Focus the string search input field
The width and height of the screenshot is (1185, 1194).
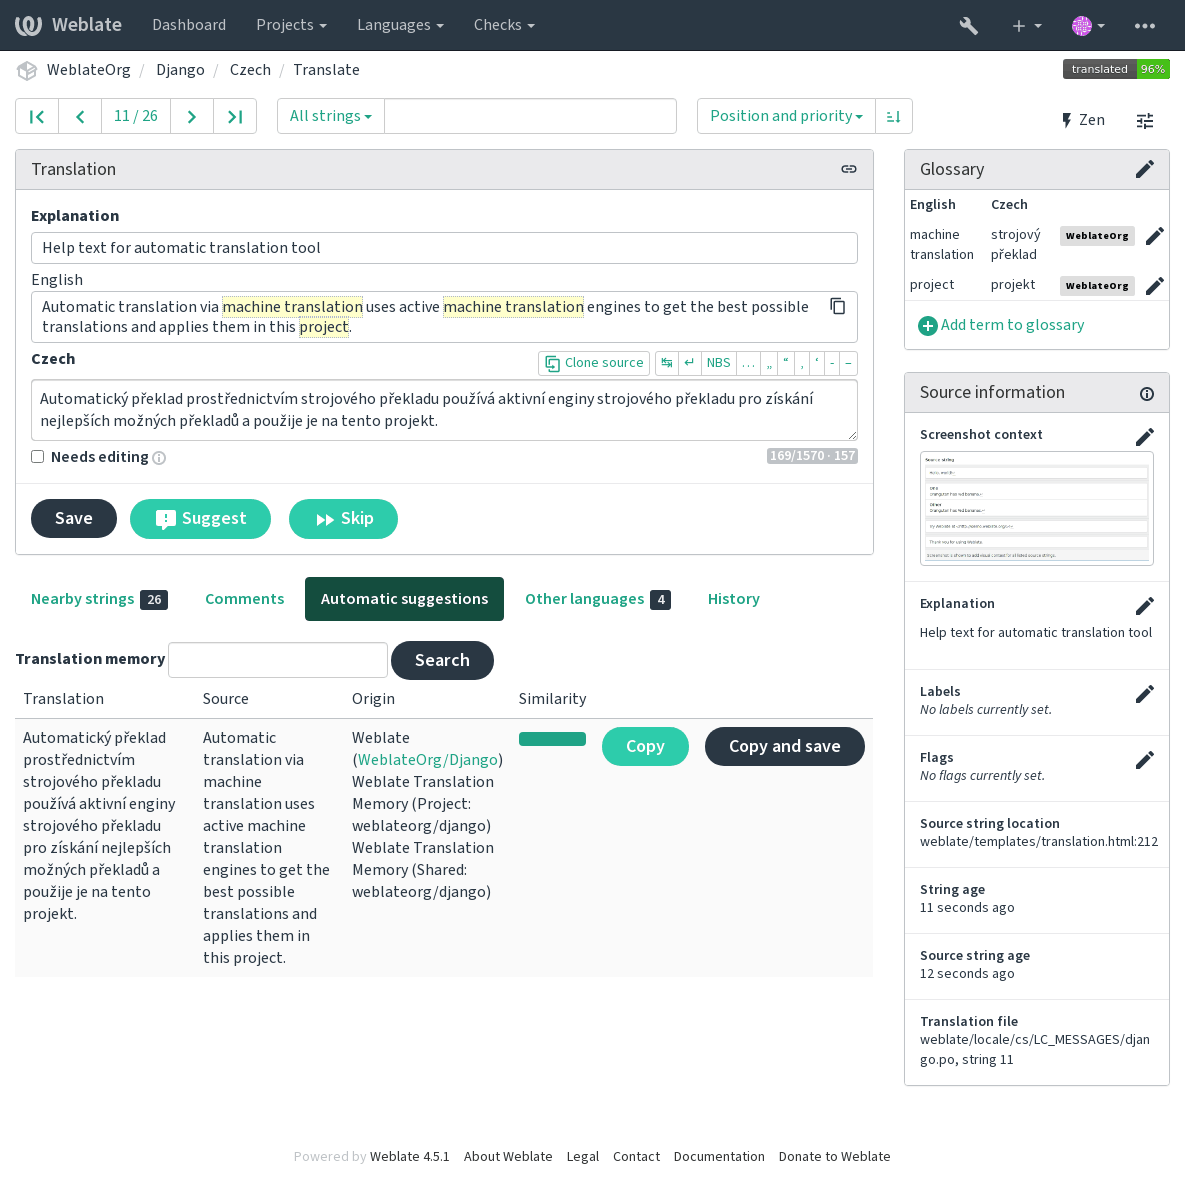coord(530,117)
